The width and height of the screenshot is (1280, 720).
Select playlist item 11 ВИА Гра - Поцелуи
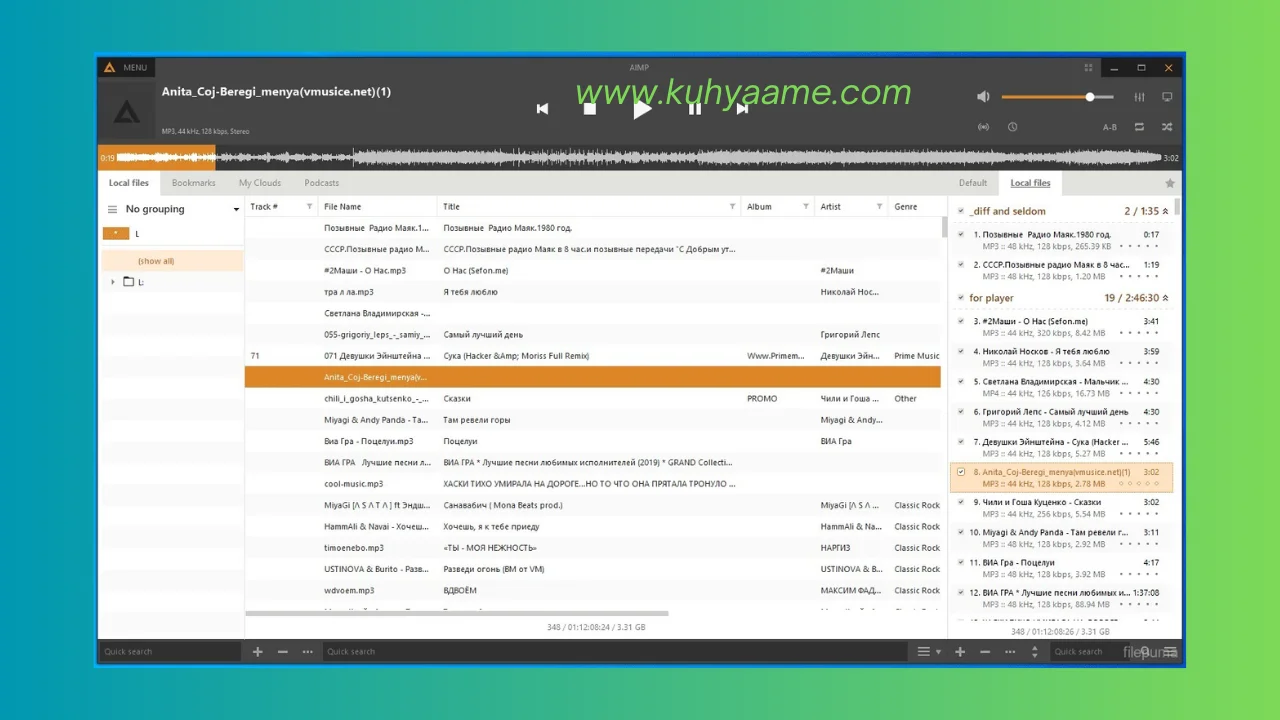(1061, 568)
